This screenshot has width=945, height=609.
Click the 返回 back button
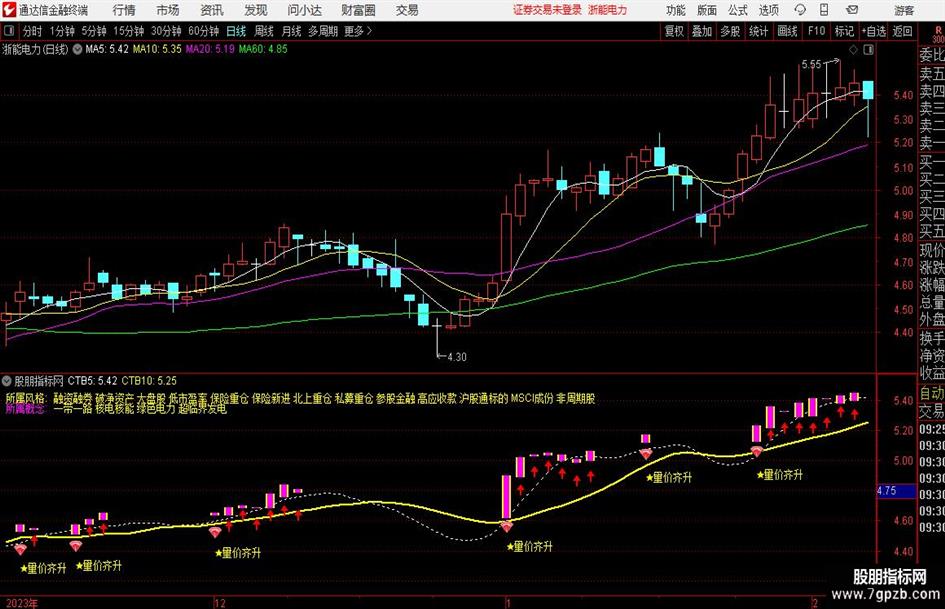[x=902, y=31]
